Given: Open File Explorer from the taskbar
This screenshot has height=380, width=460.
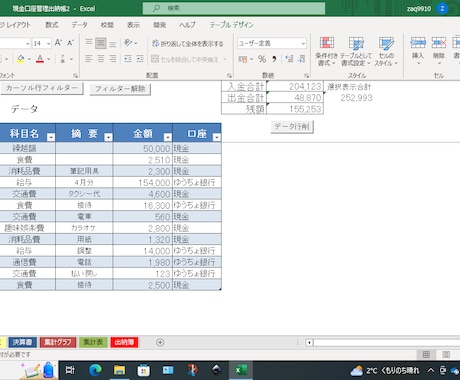Looking at the screenshot, I should pos(119,370).
